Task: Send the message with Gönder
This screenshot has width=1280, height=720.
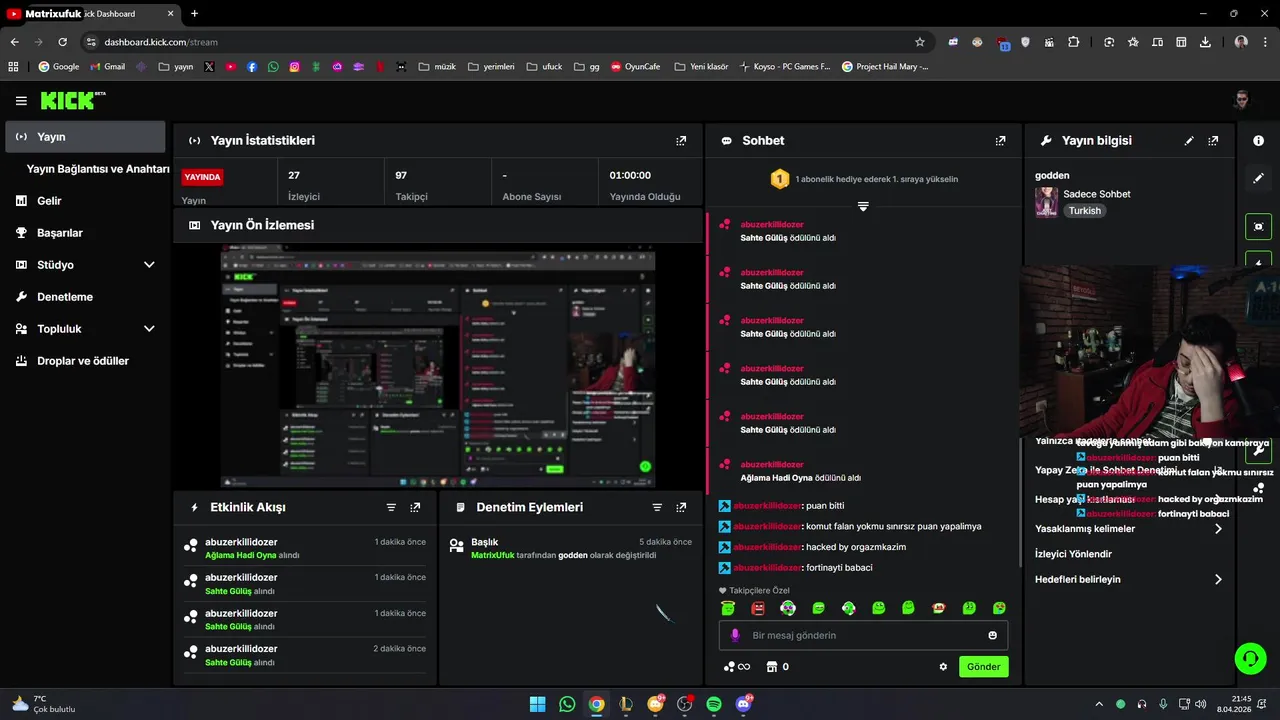Action: coord(983,667)
